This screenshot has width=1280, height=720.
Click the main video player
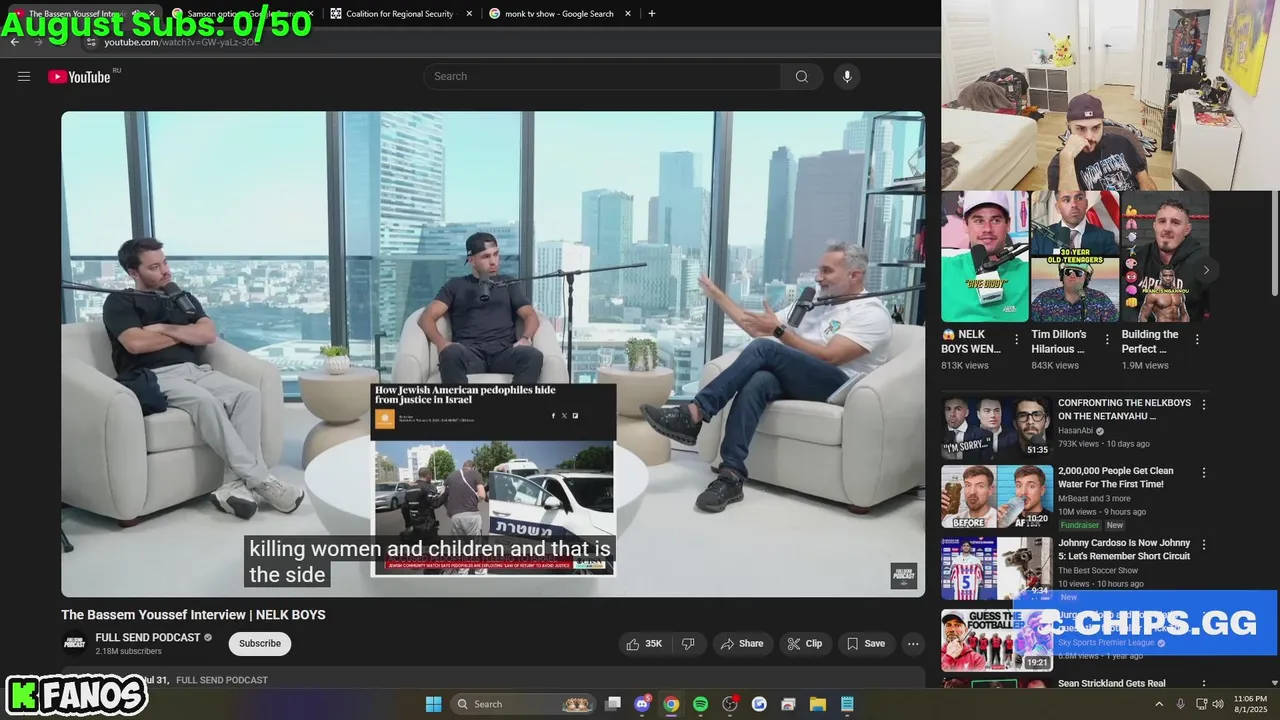click(493, 354)
